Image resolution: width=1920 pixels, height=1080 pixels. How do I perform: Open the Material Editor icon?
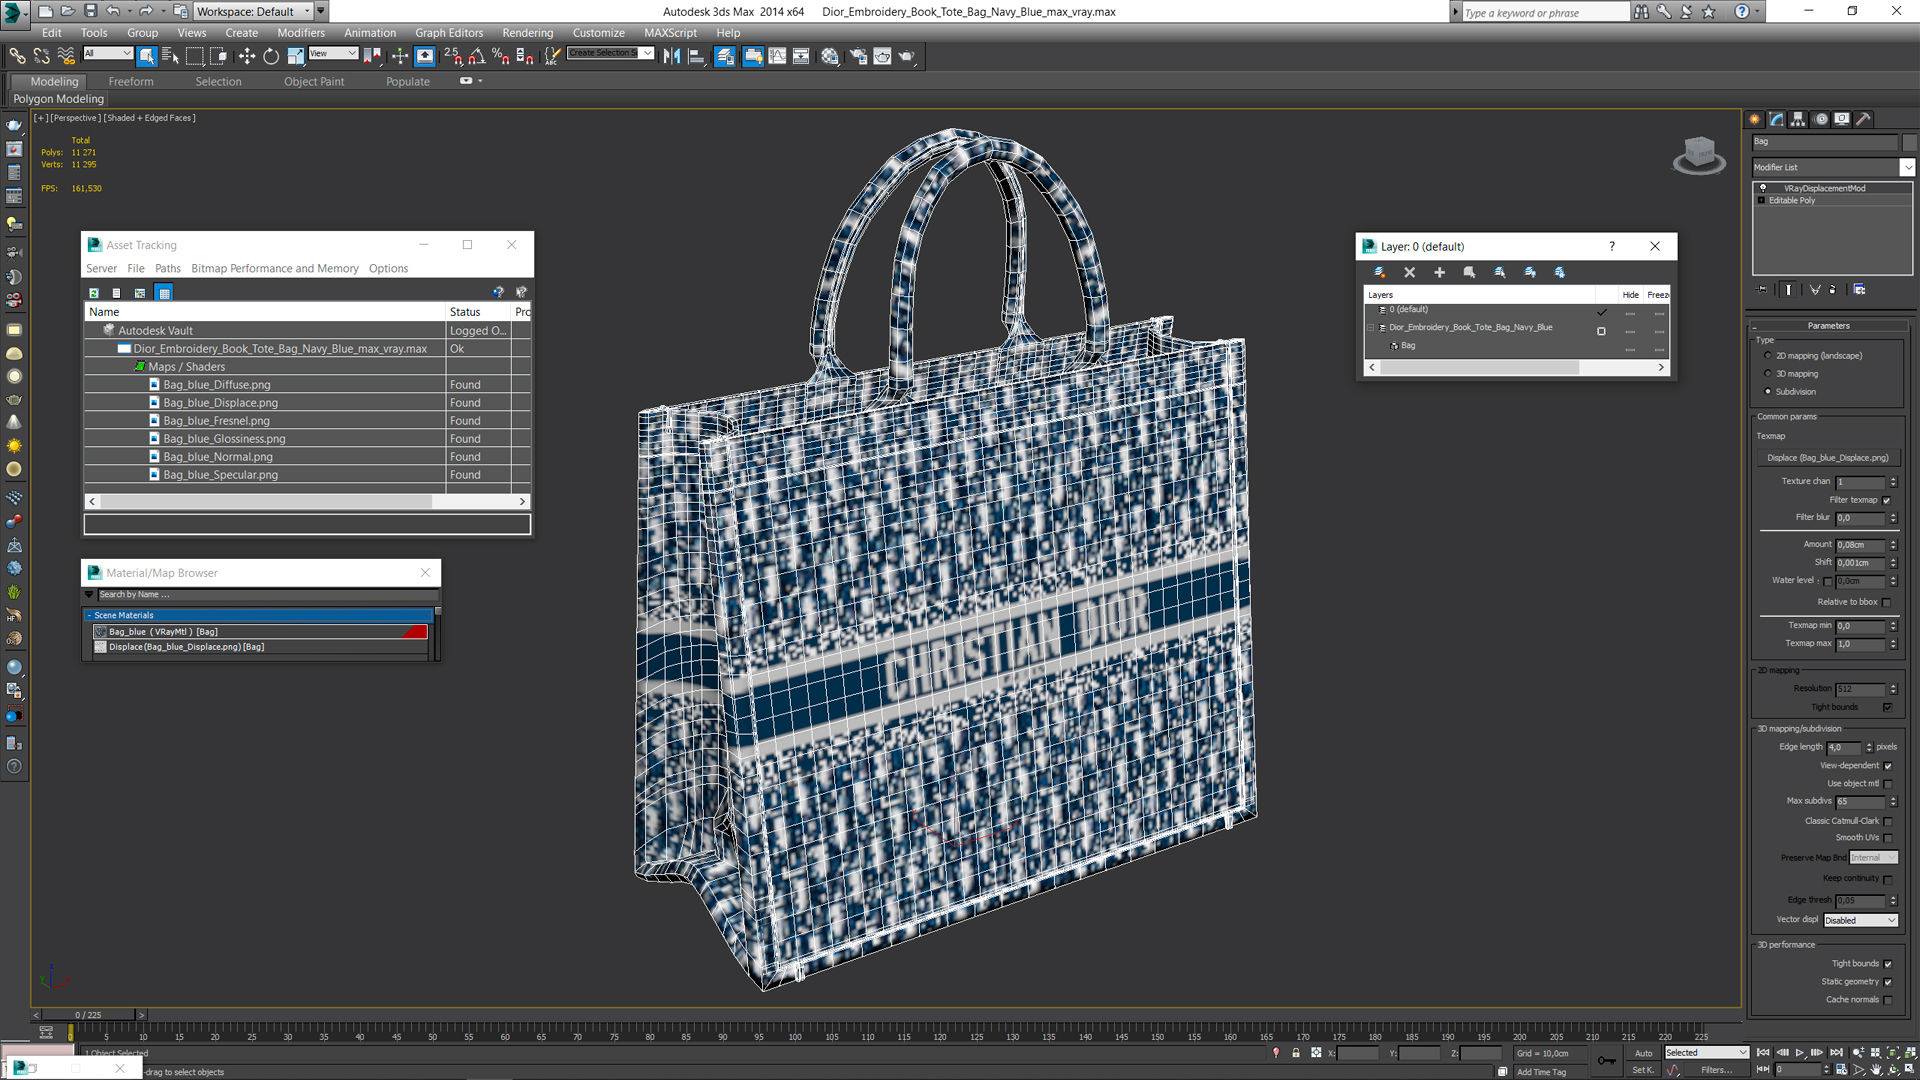click(x=830, y=56)
